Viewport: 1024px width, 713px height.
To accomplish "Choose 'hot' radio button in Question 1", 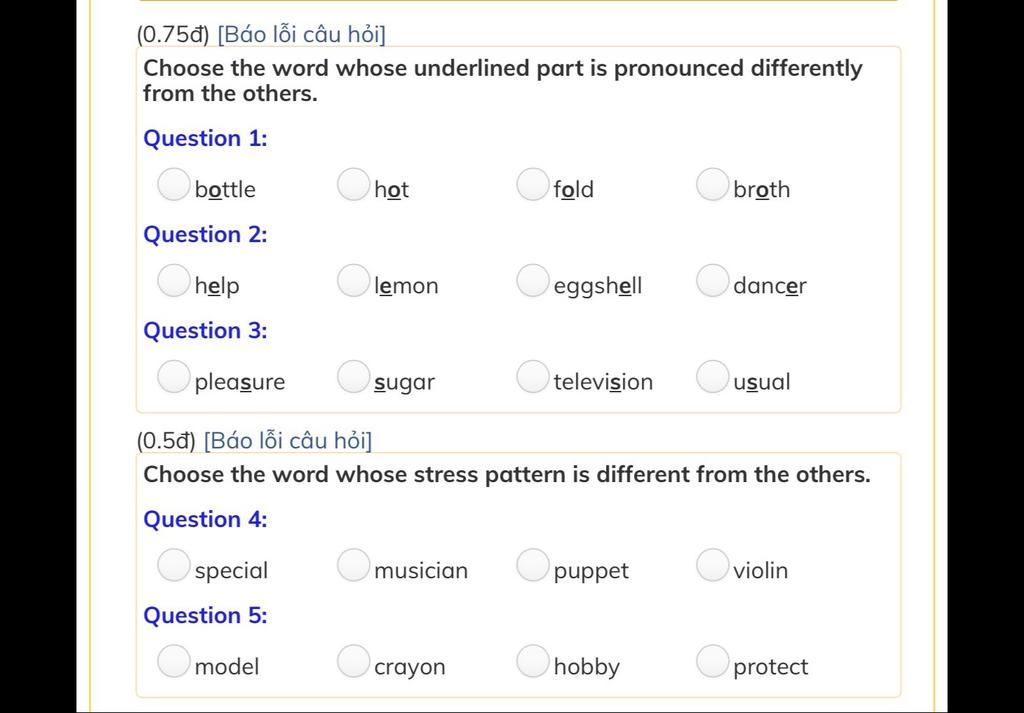I will click(x=353, y=185).
